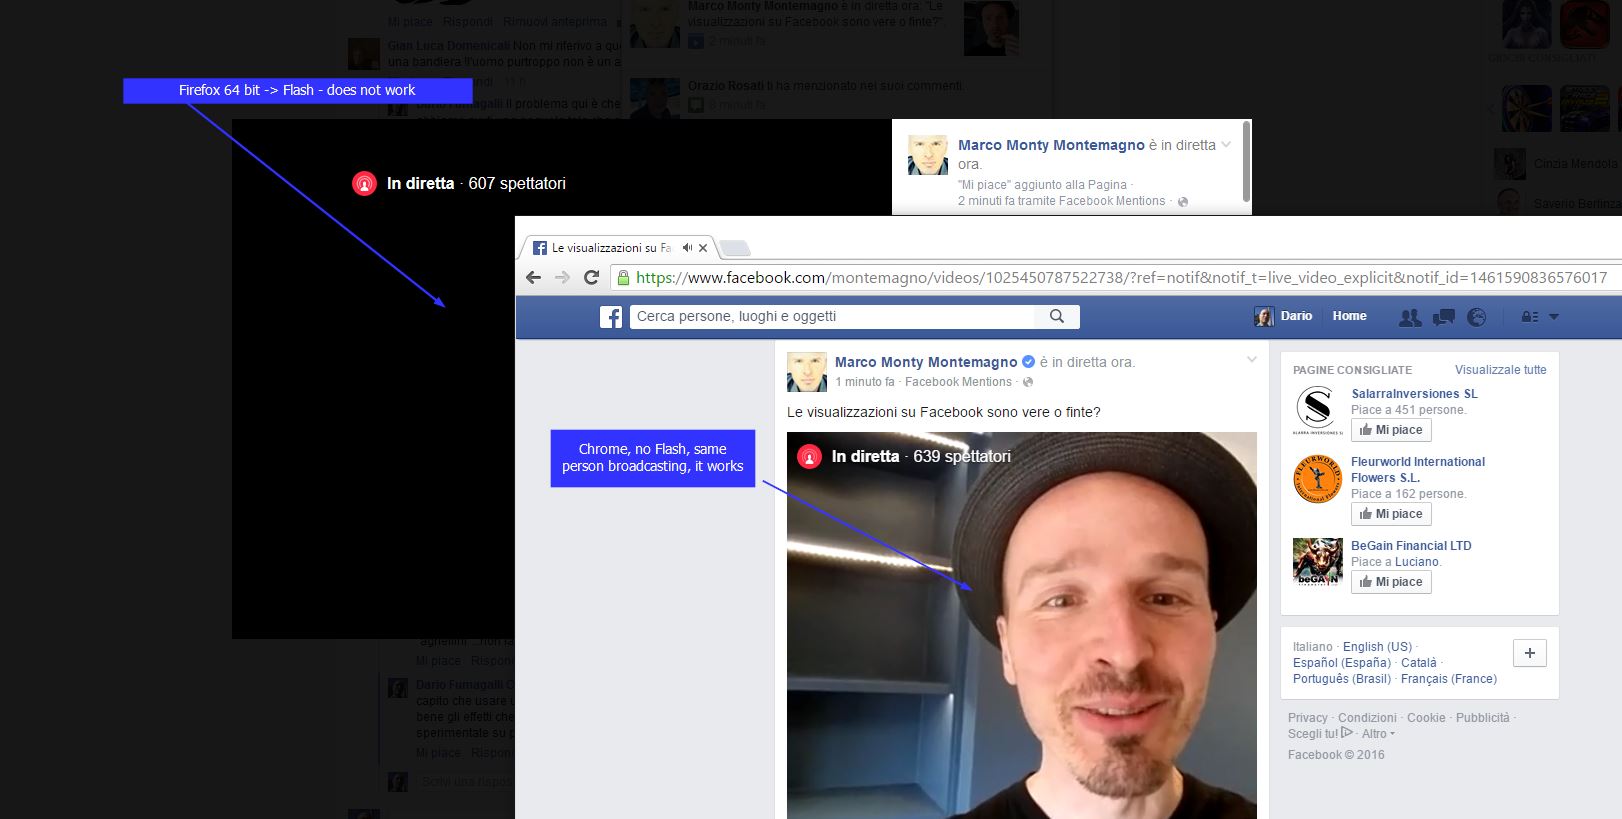Viewport: 1622px width, 819px height.
Task: Switch language to Français (France)
Action: [x=1449, y=679]
